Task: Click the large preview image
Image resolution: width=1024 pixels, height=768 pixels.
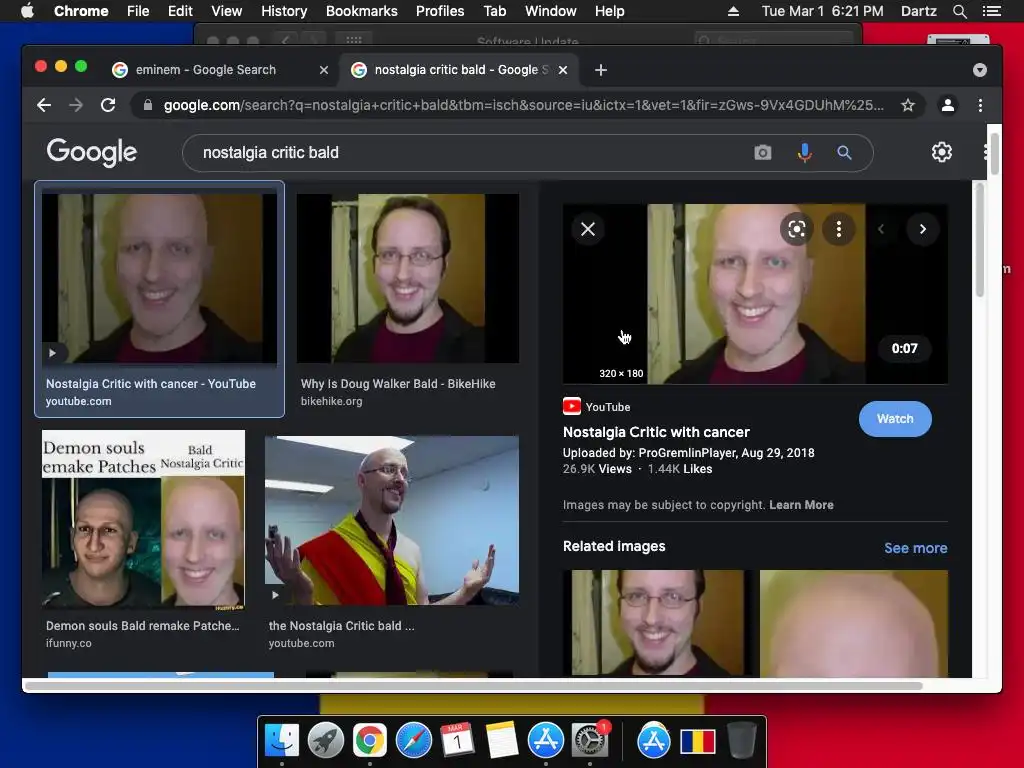Action: tap(756, 294)
